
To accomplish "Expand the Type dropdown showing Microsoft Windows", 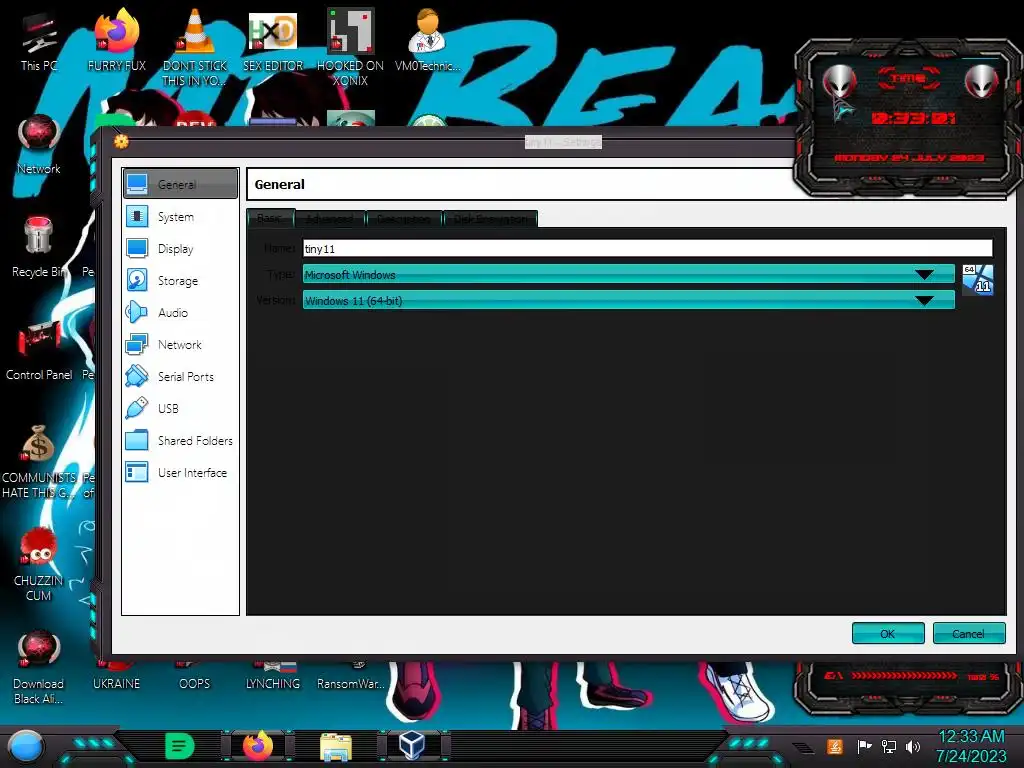I will [x=628, y=275].
